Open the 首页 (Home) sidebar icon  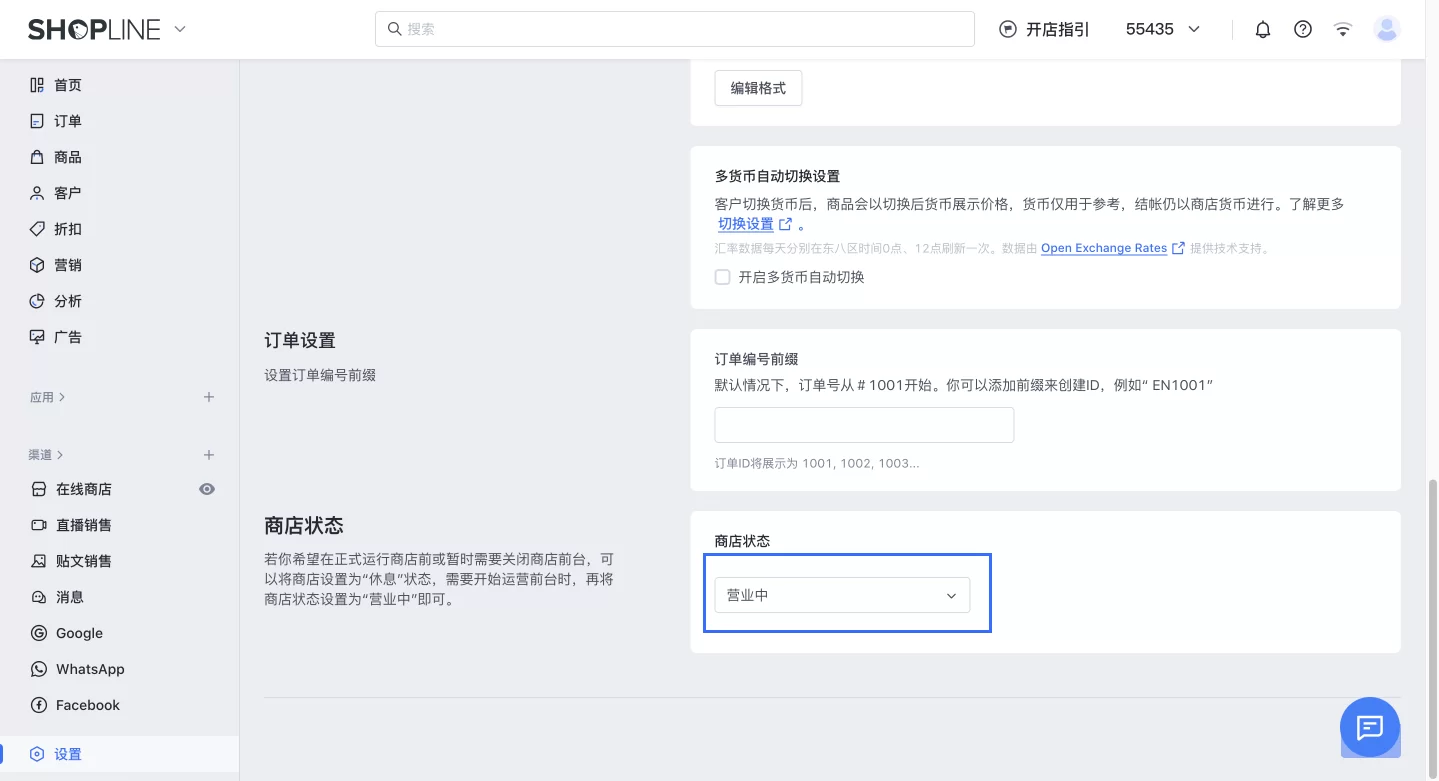(68, 84)
